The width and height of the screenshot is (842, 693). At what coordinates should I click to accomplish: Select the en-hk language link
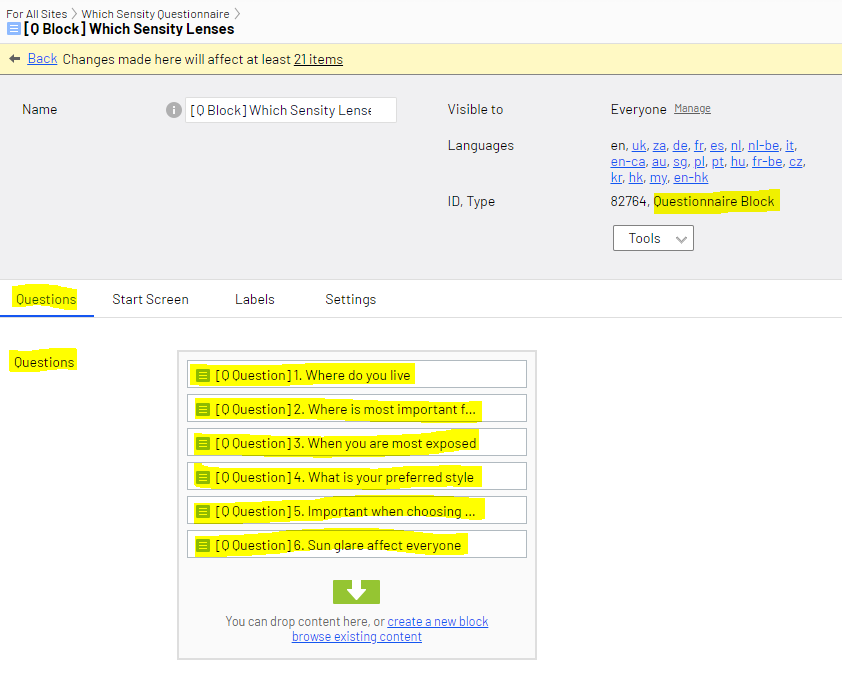(x=691, y=178)
